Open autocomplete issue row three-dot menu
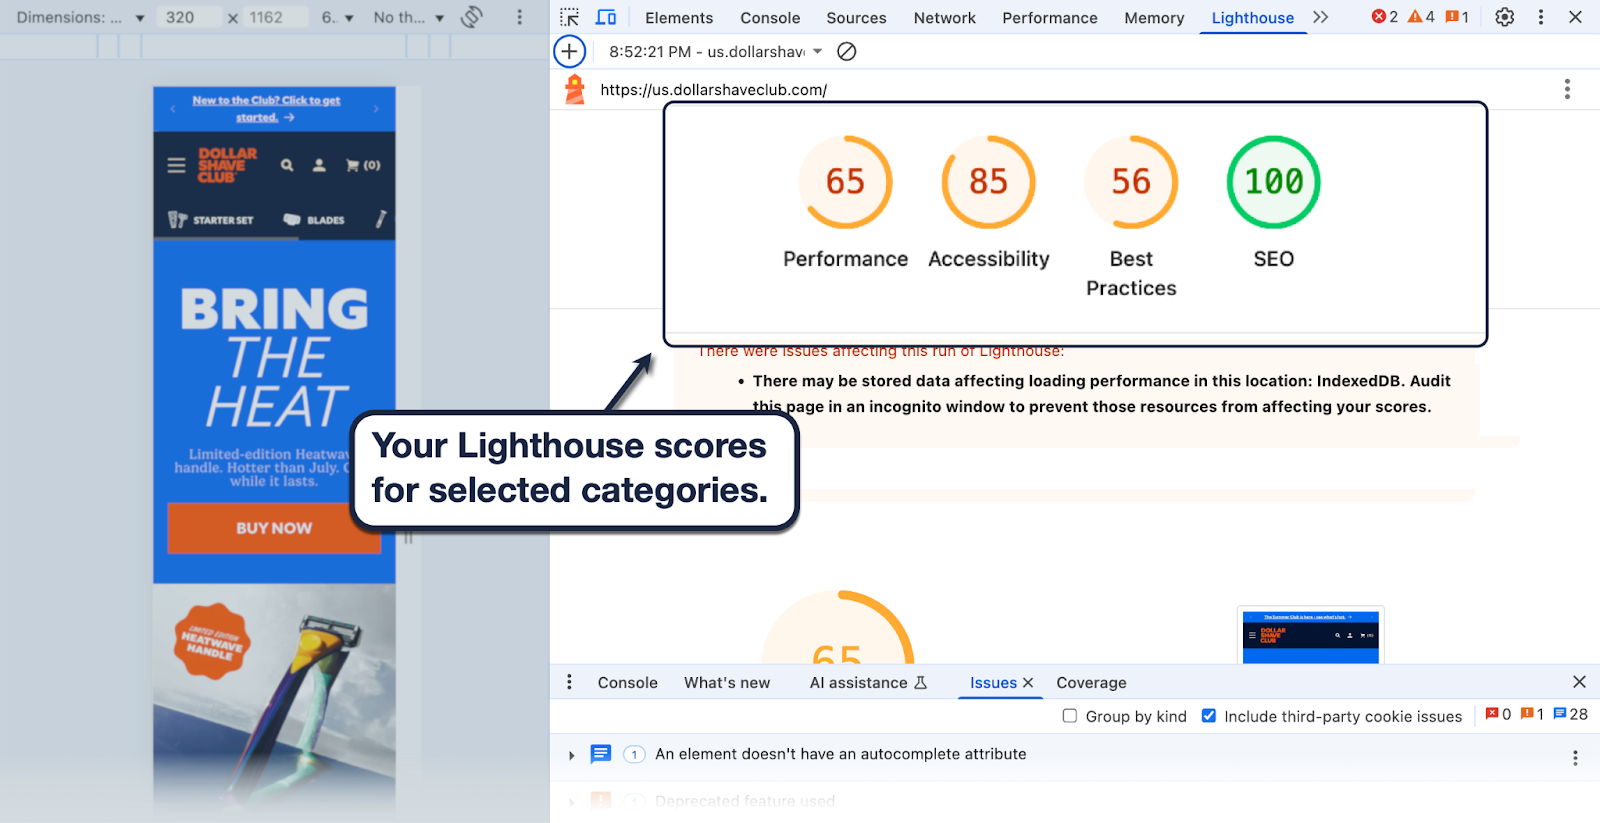The height and width of the screenshot is (823, 1600). (1575, 757)
